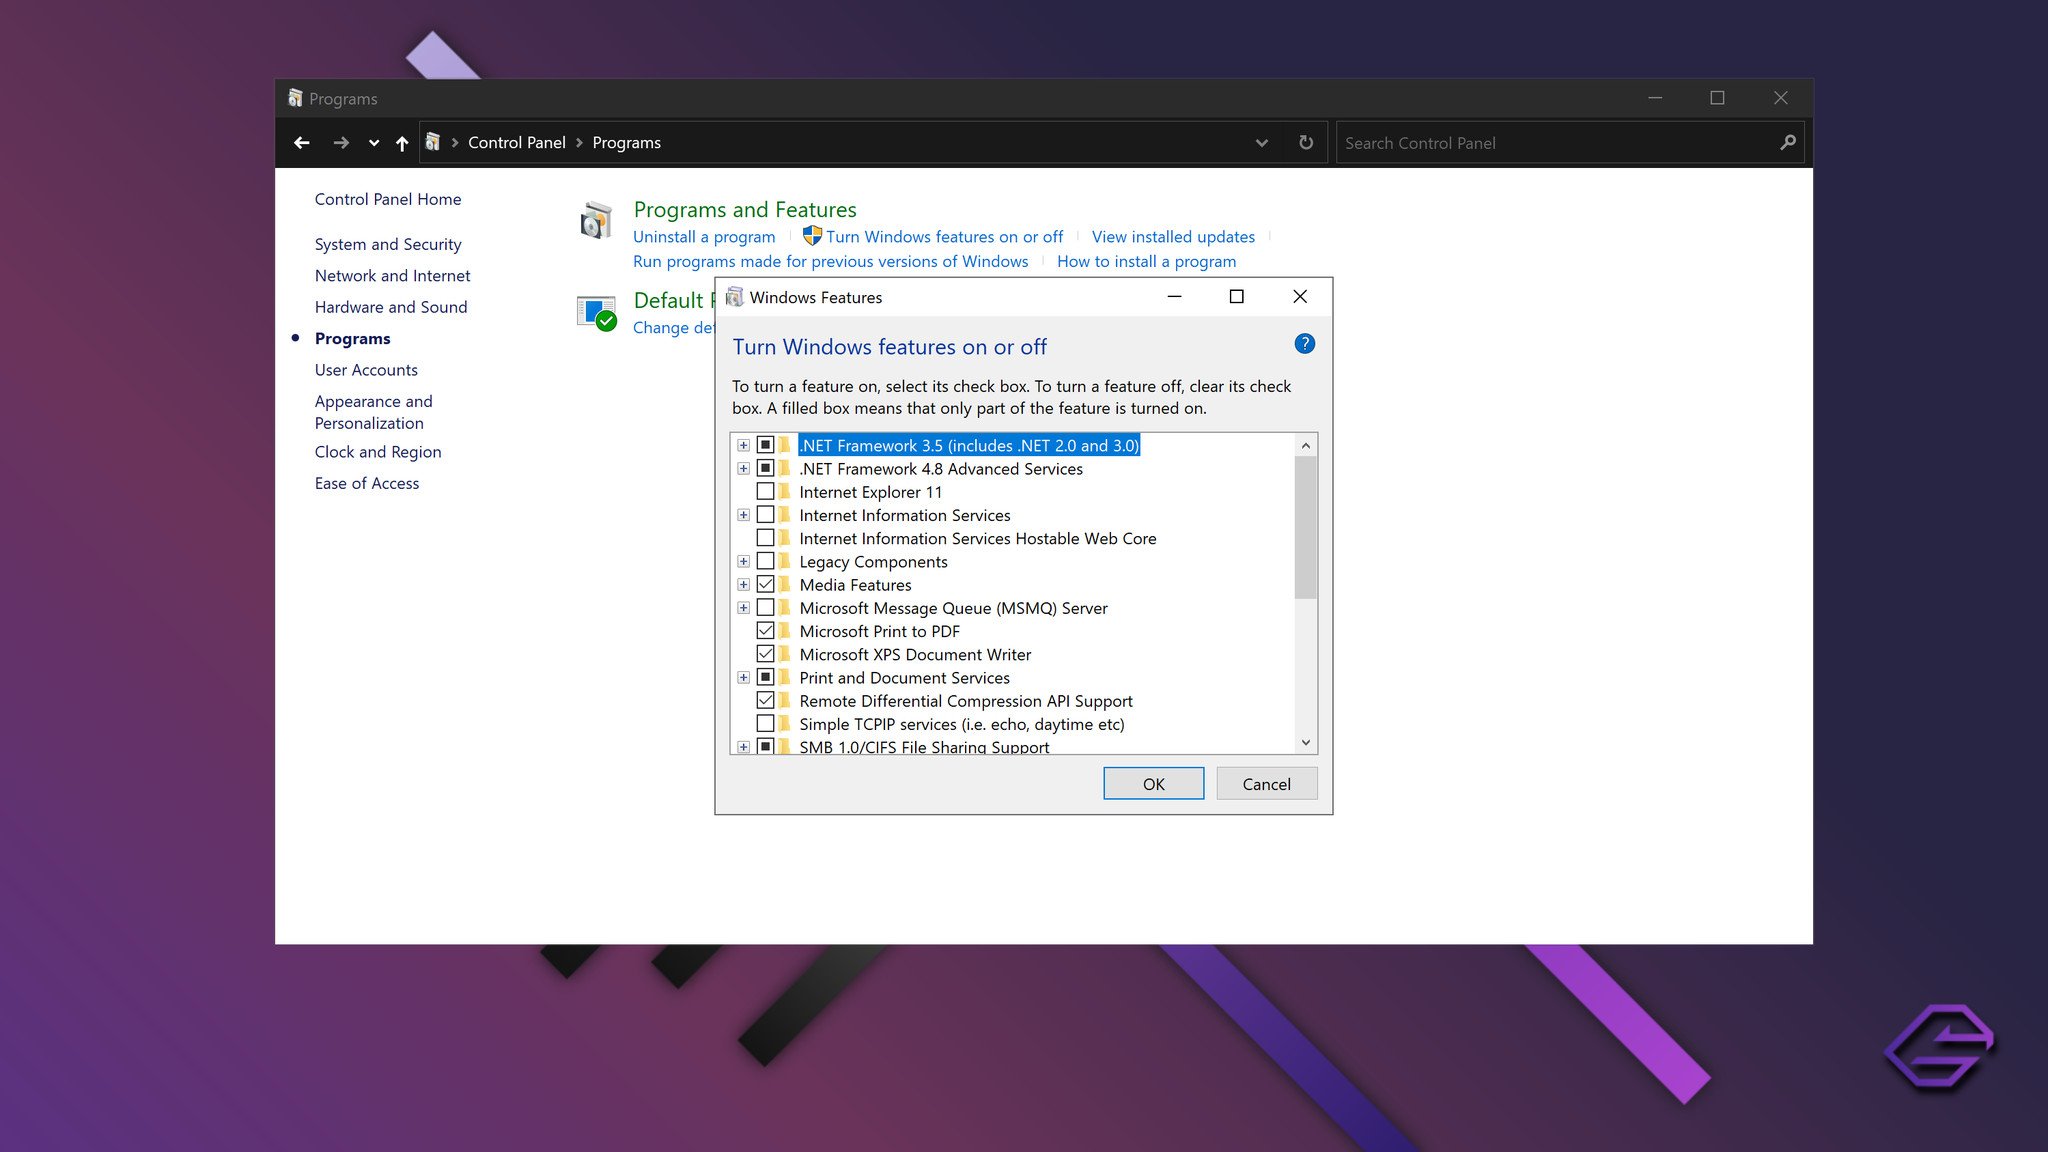The height and width of the screenshot is (1152, 2048).
Task: Click the Default Programs icon
Action: coord(596,313)
